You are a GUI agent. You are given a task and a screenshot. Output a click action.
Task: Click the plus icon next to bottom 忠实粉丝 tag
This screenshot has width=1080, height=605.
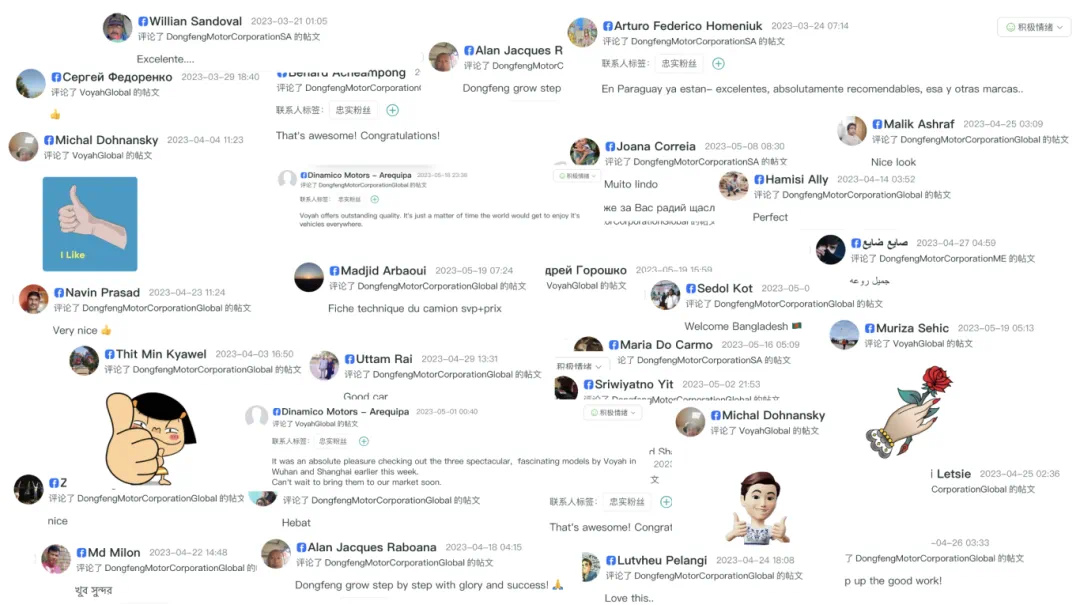coord(666,502)
